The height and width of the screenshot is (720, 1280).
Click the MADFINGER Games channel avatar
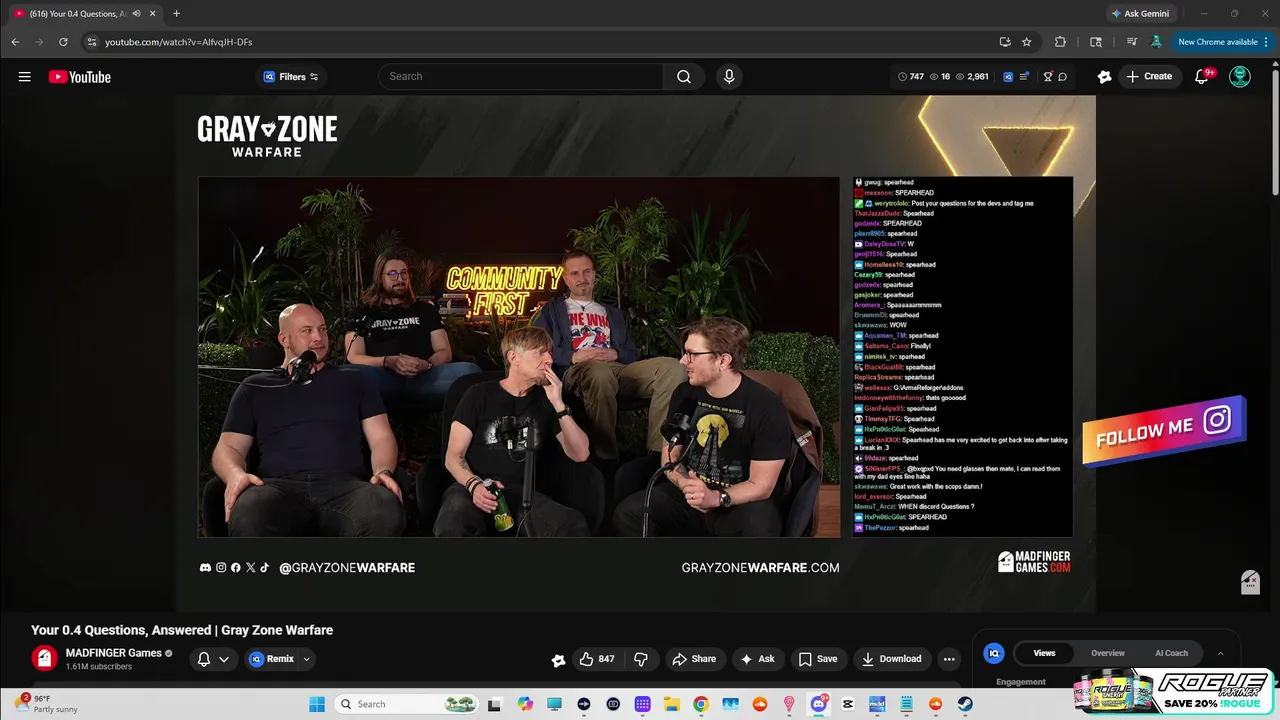pyautogui.click(x=43, y=658)
